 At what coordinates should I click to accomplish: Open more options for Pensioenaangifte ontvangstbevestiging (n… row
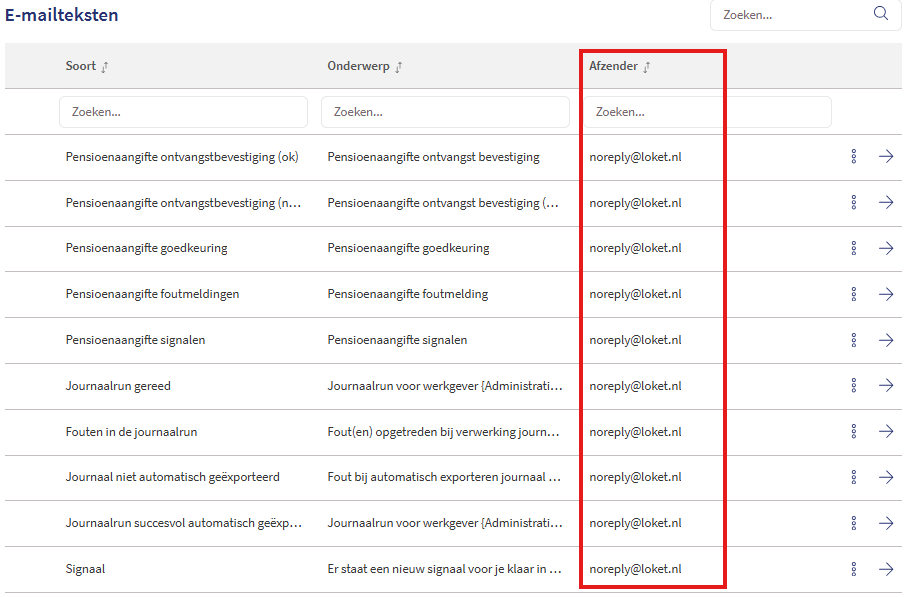coord(854,202)
